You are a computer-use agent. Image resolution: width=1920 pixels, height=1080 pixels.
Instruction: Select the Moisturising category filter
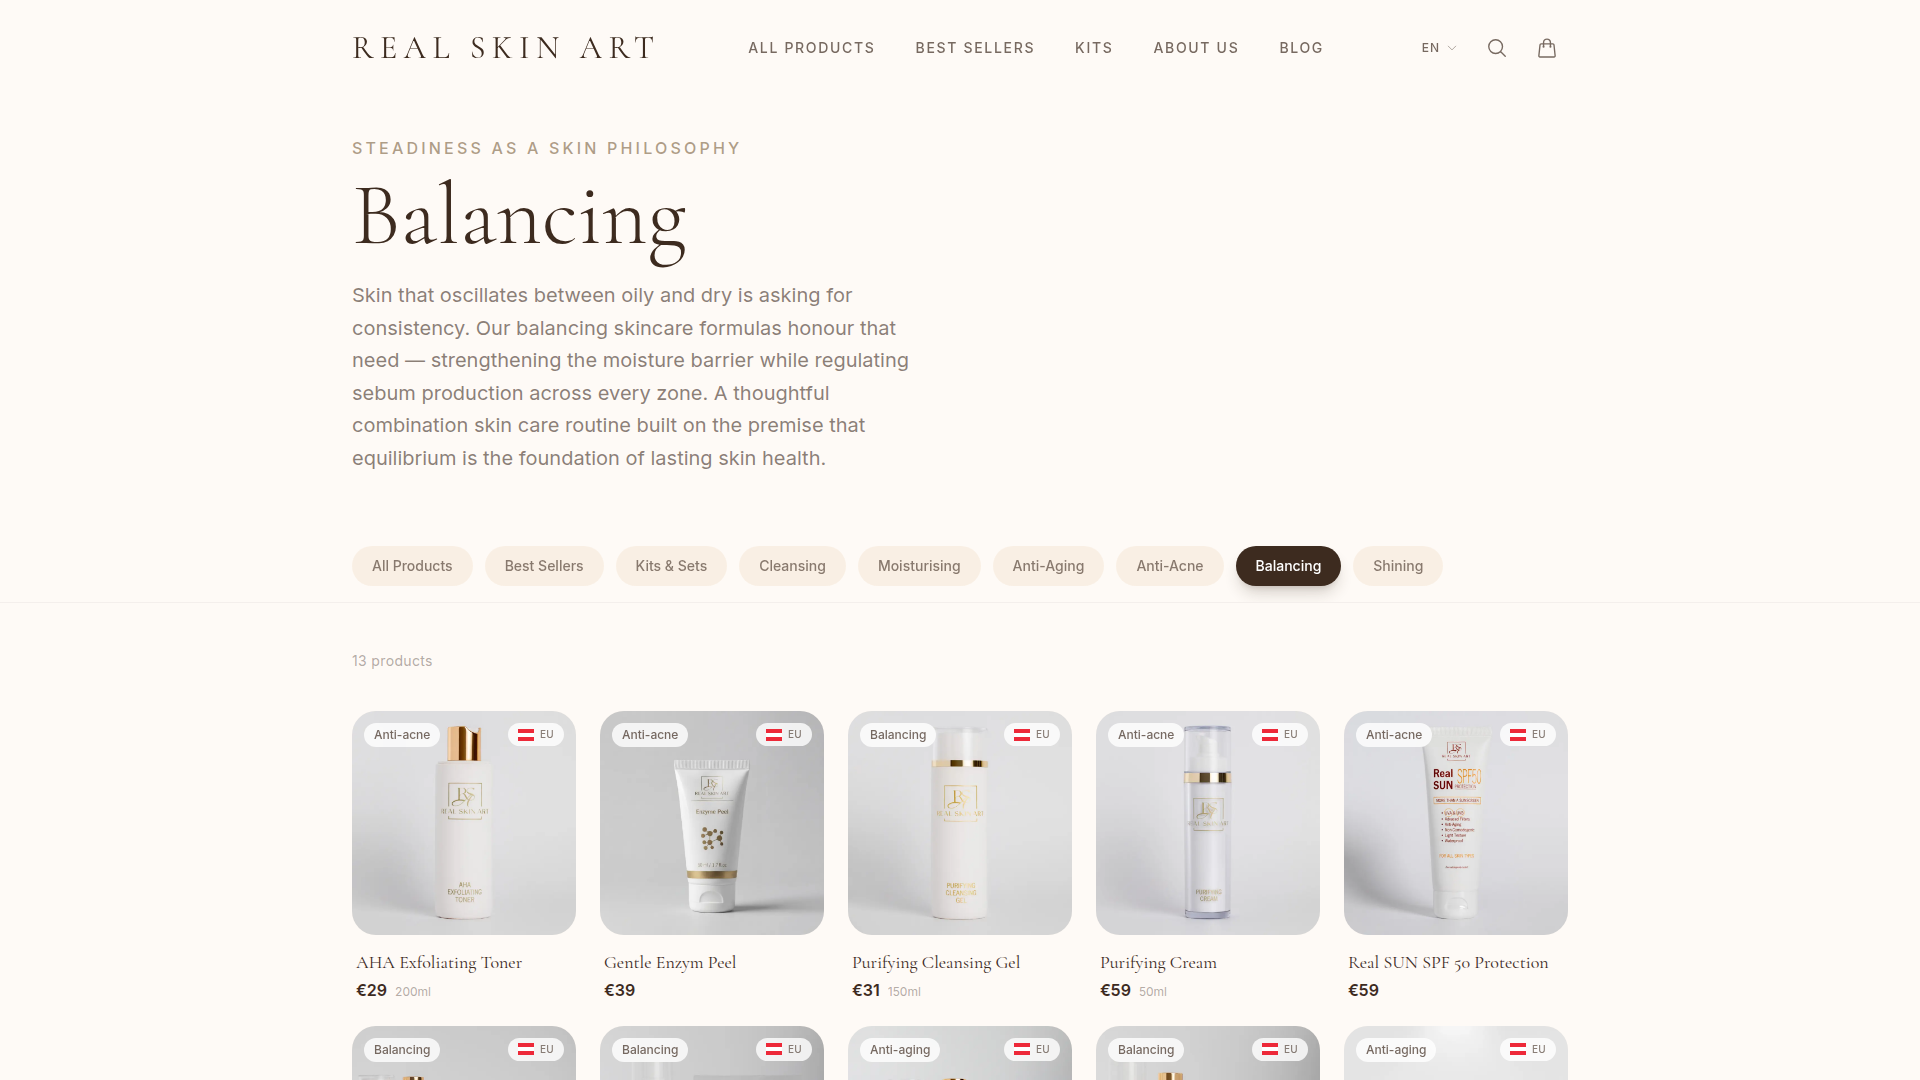(x=919, y=566)
